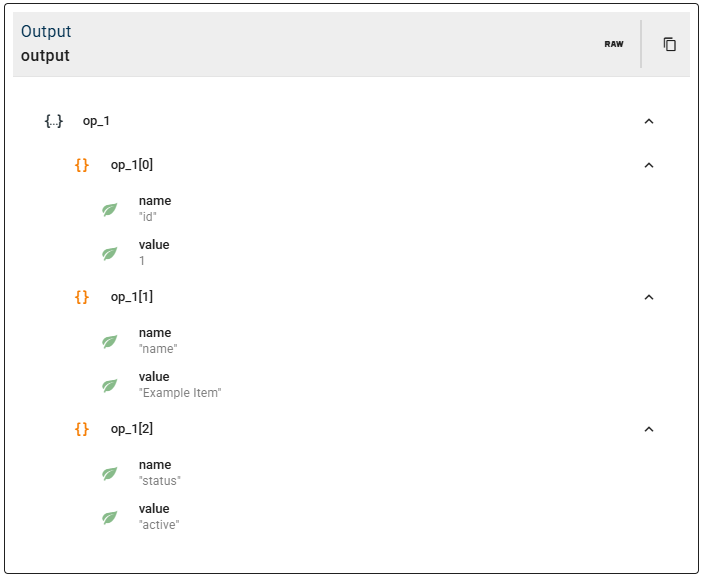Click the Output header title

(x=46, y=32)
